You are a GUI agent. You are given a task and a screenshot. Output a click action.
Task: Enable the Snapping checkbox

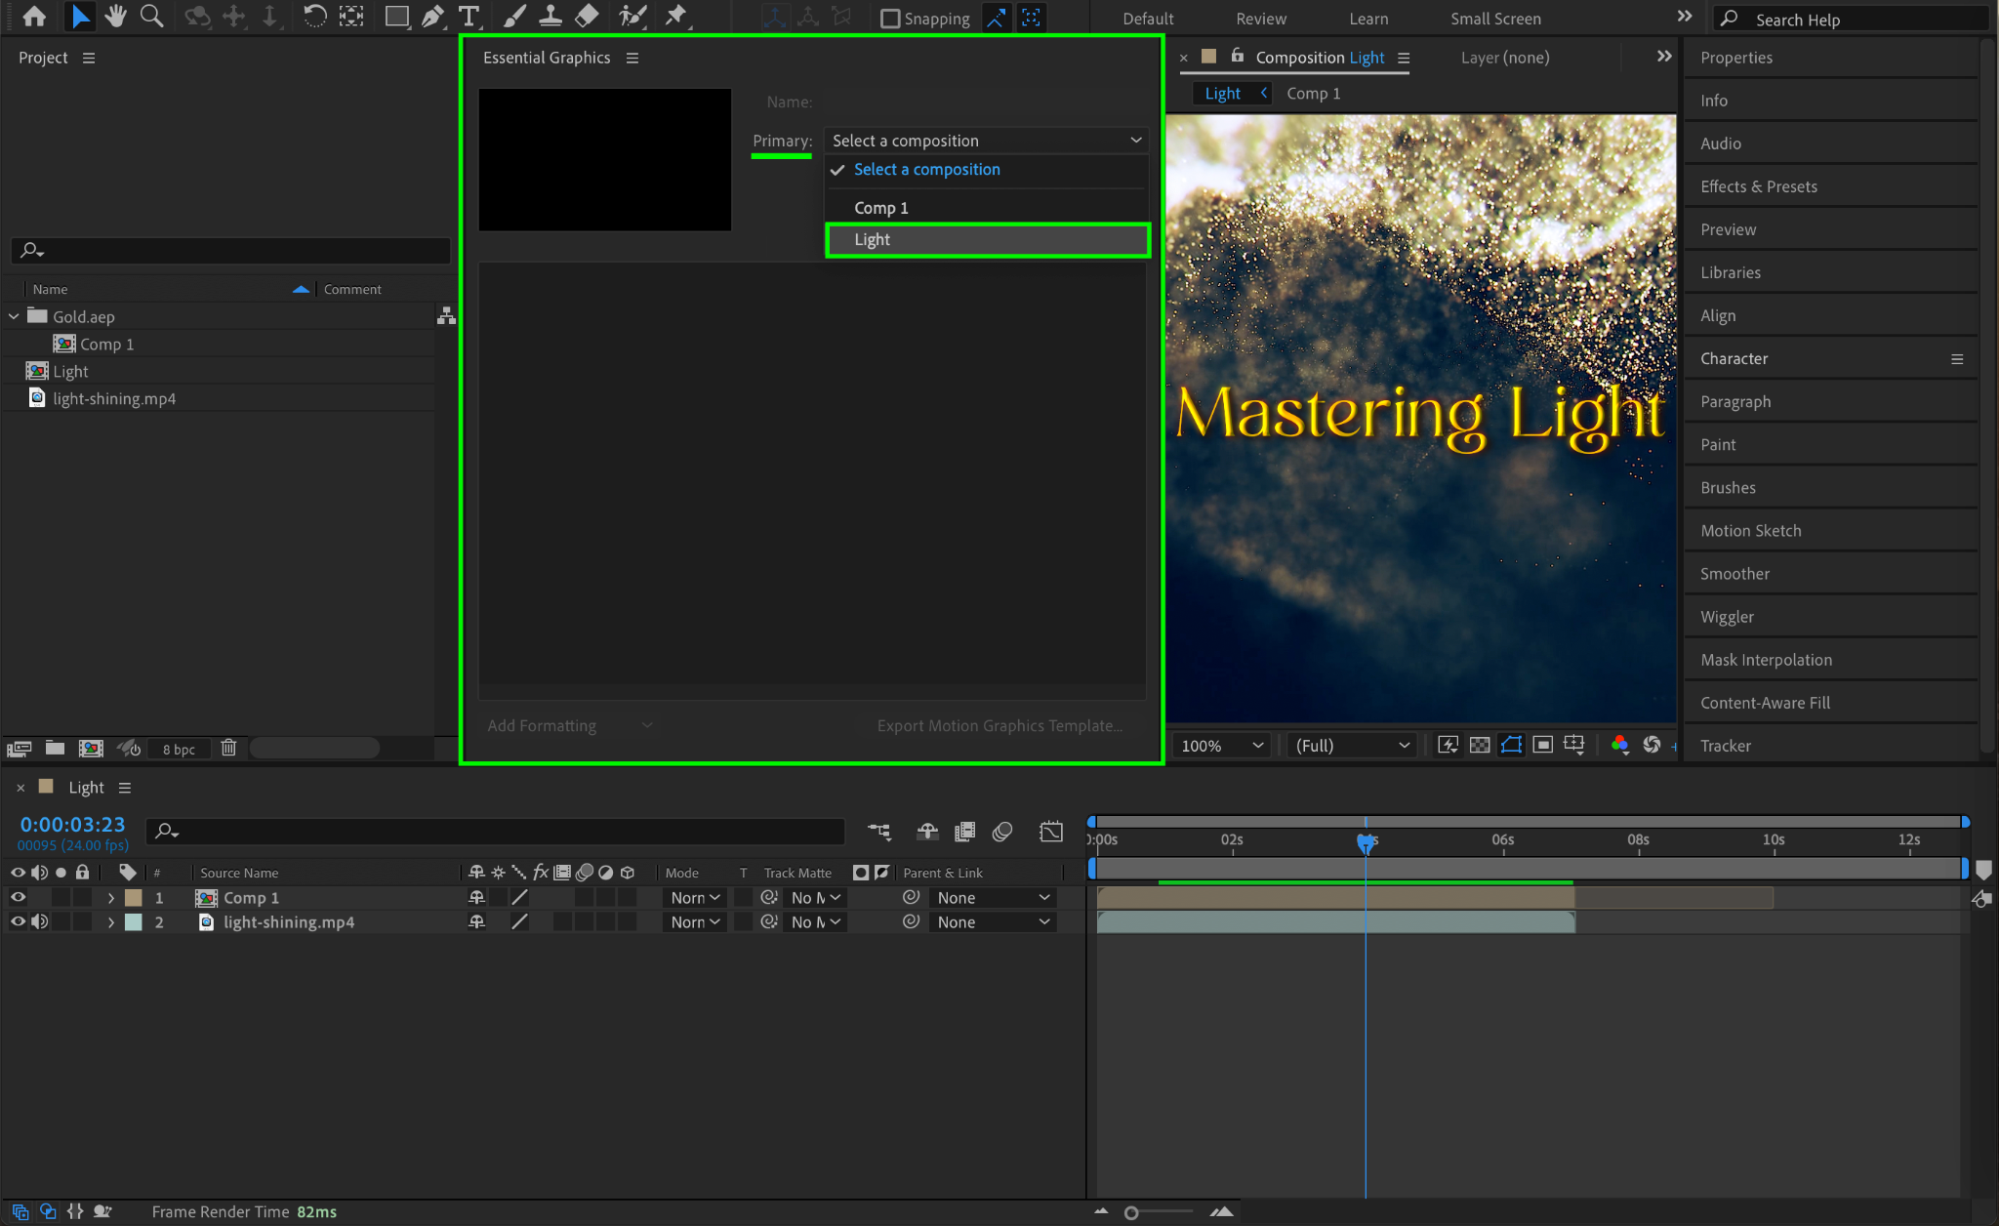point(889,18)
